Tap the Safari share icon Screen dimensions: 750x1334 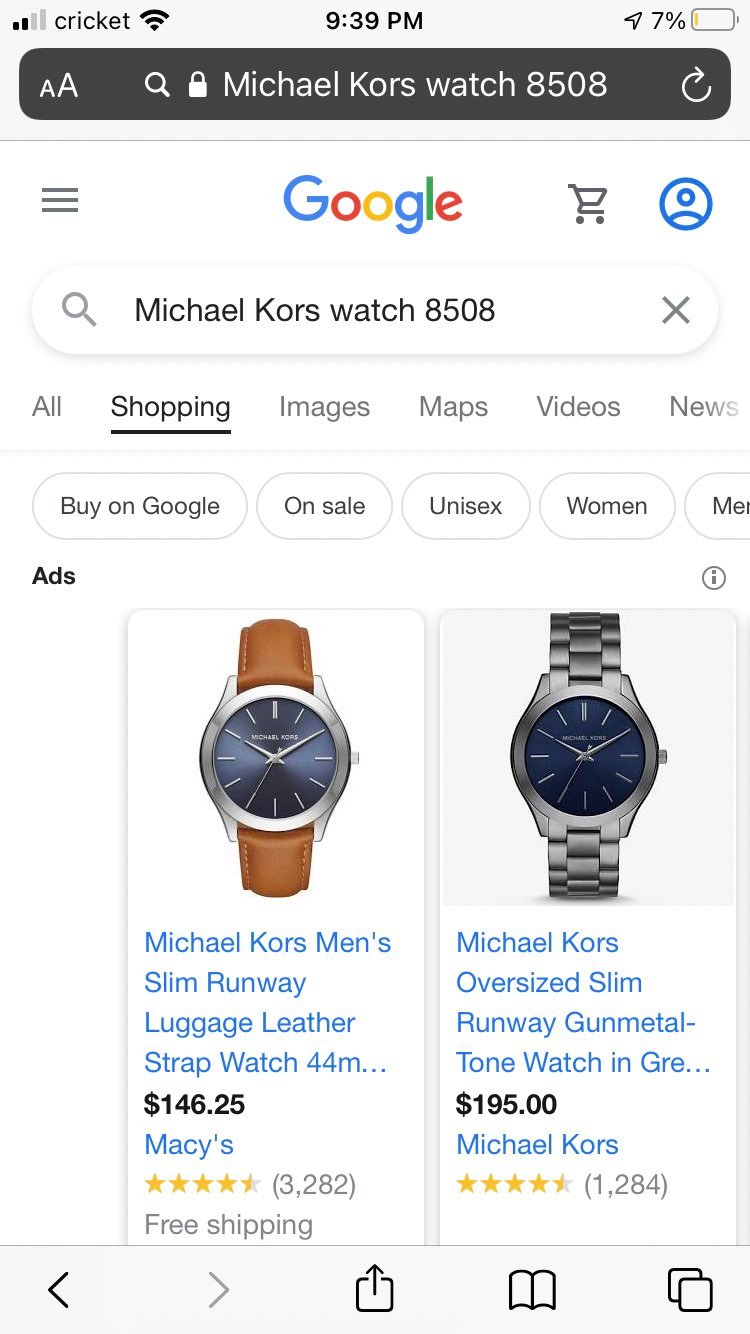(375, 1288)
